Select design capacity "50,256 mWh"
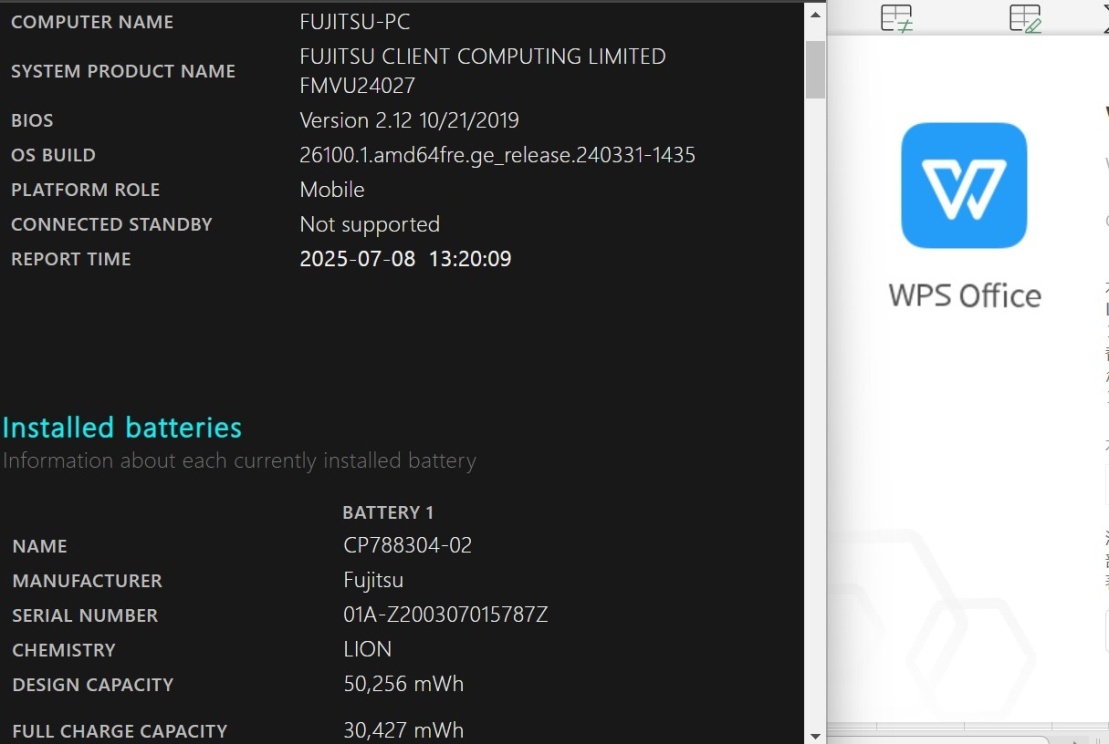 pyautogui.click(x=404, y=684)
